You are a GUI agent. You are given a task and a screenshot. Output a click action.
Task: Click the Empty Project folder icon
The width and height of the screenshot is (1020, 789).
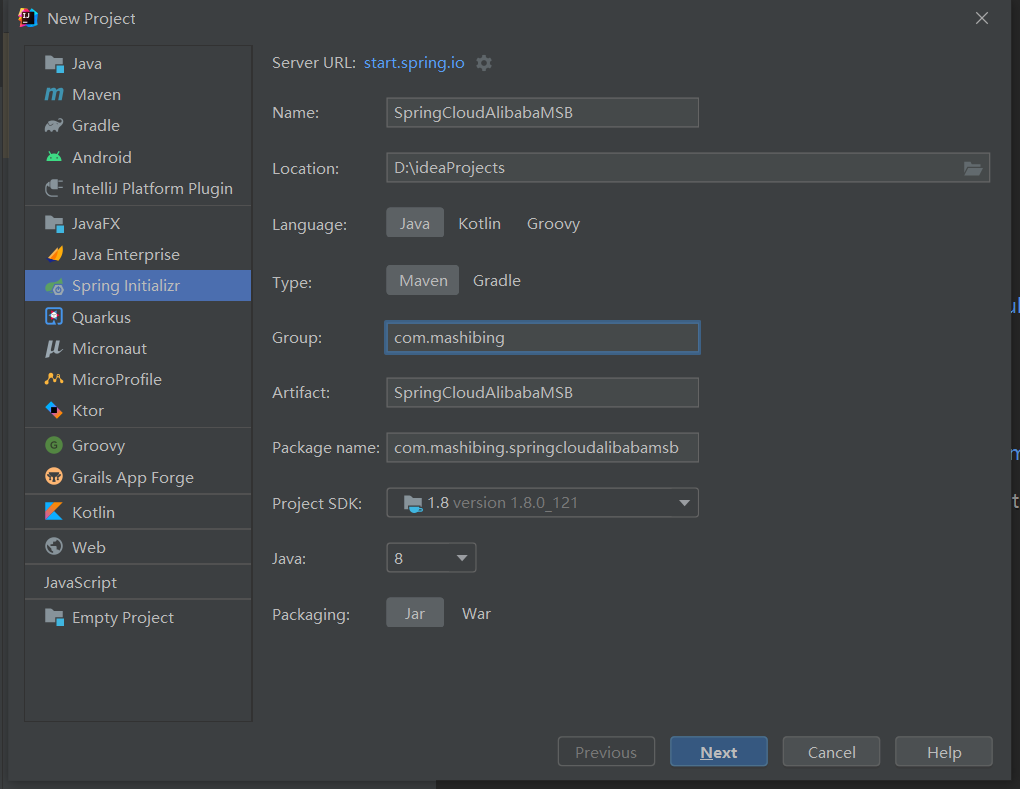coord(54,617)
